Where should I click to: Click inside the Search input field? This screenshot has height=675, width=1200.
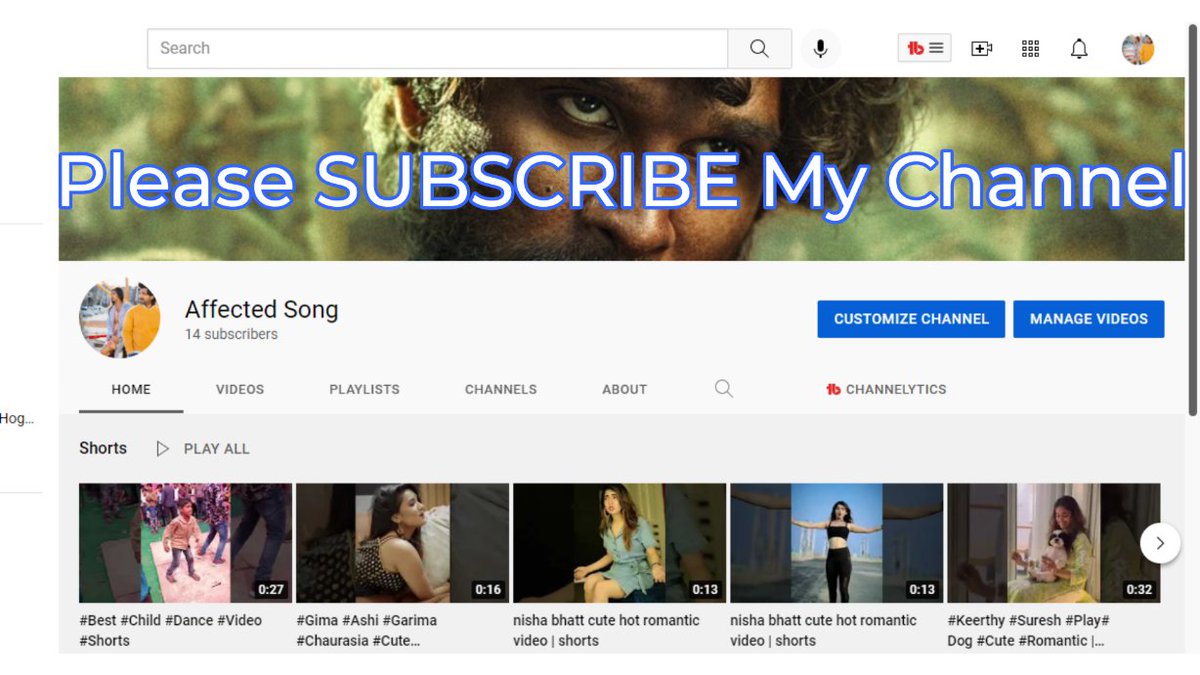tap(437, 48)
